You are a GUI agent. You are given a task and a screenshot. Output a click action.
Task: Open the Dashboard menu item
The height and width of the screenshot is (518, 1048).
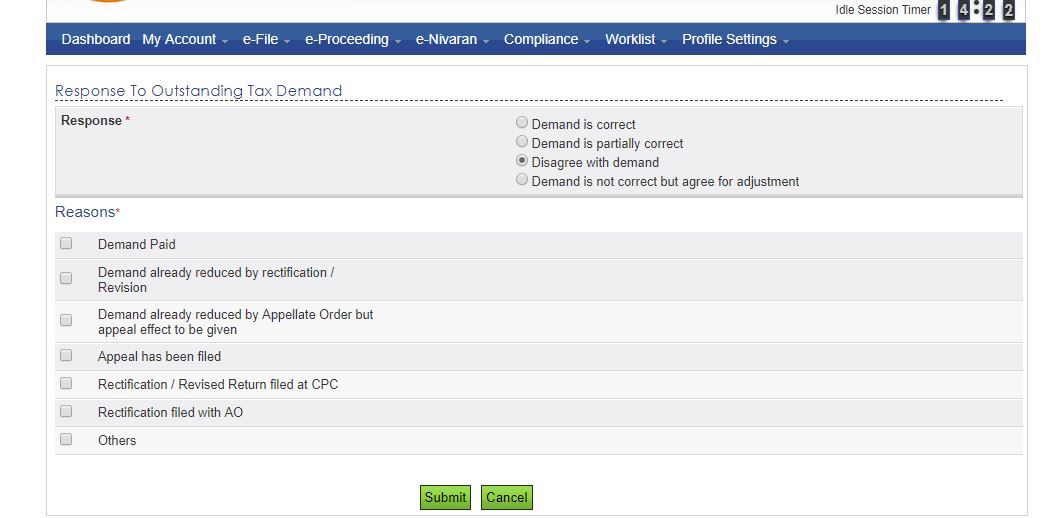click(96, 39)
